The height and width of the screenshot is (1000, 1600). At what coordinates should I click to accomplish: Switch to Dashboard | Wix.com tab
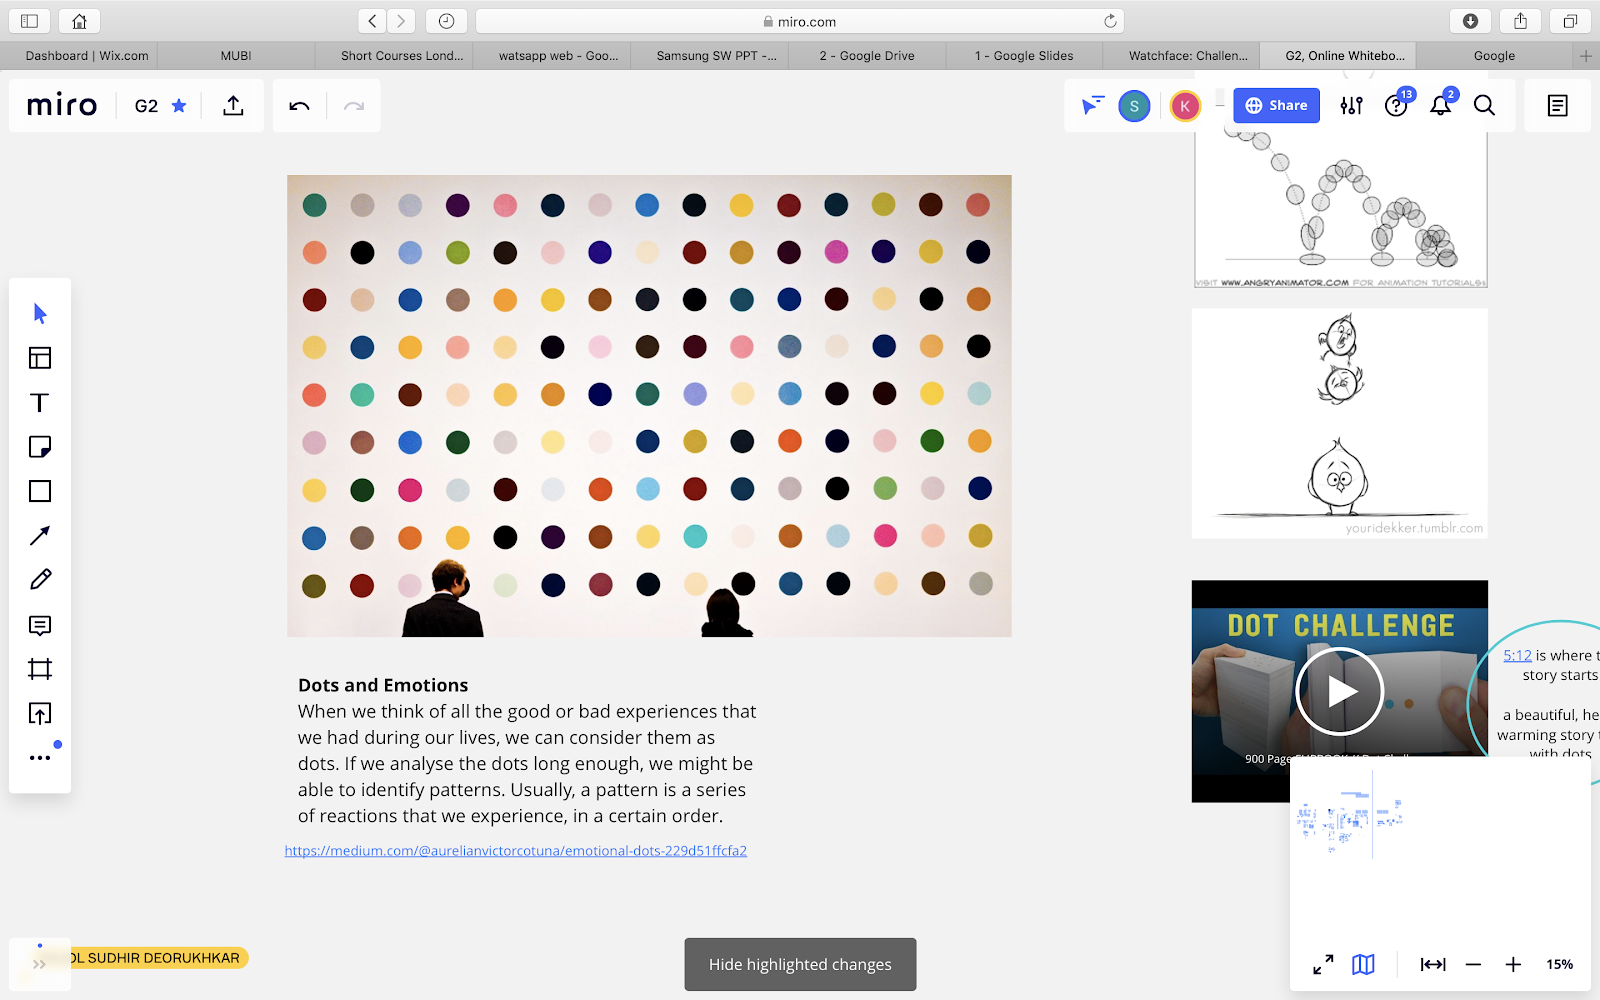[x=87, y=56]
